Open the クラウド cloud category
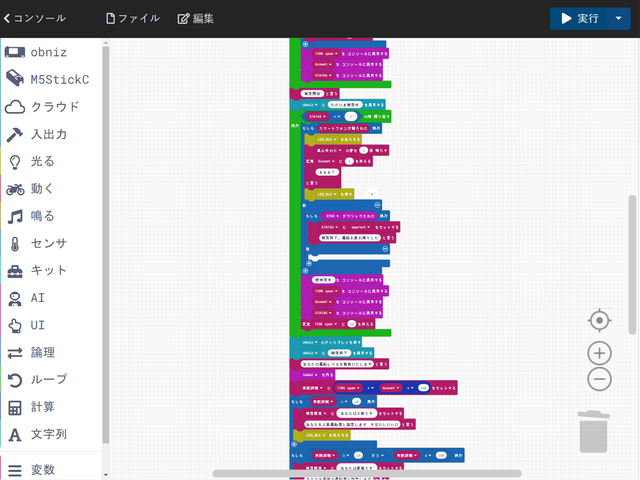 [x=50, y=107]
